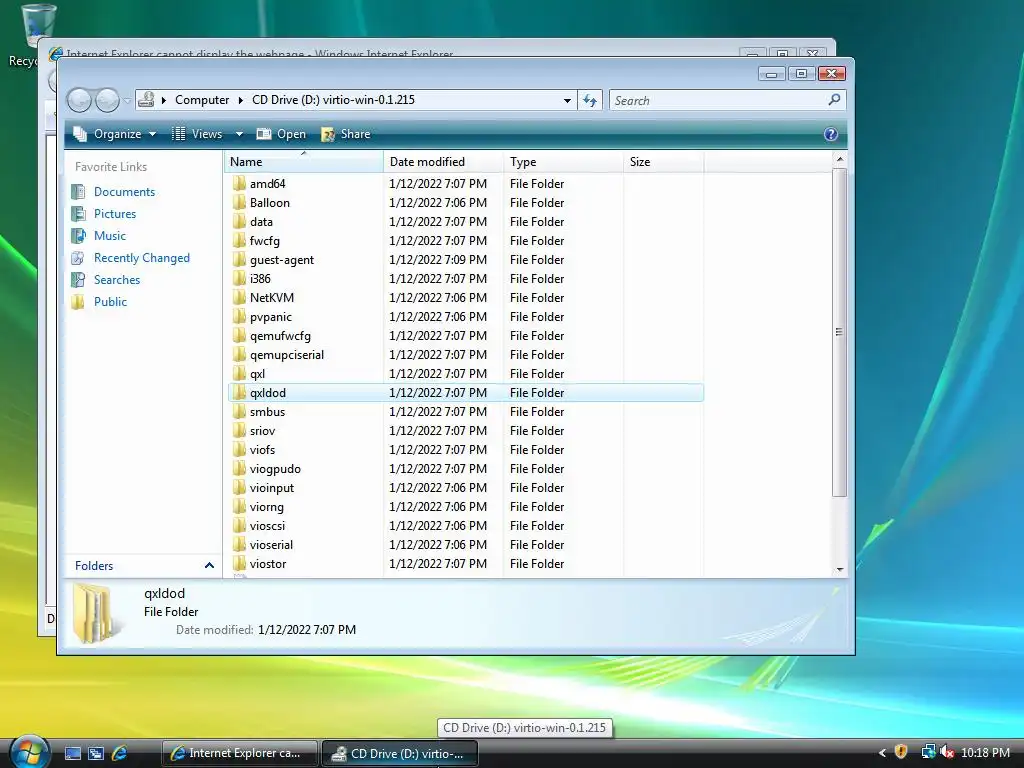Image resolution: width=1024 pixels, height=768 pixels.
Task: Select the NetKVM folder icon
Action: coord(240,297)
